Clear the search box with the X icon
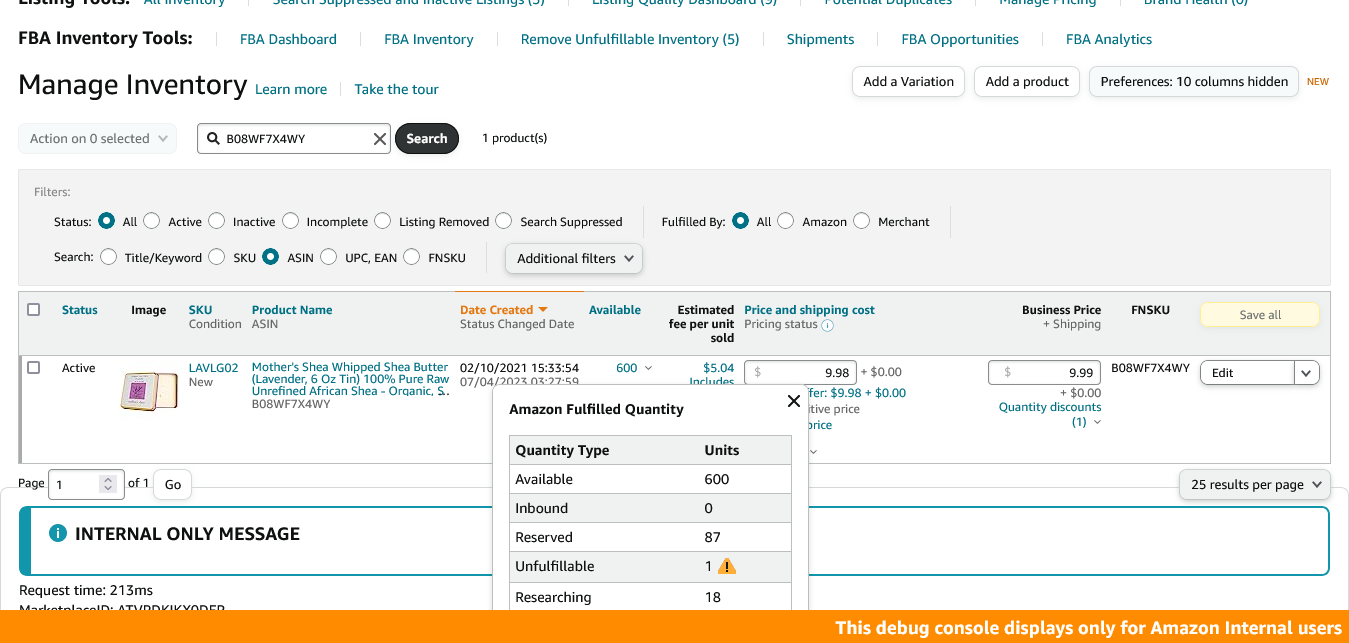1349x643 pixels. (380, 139)
